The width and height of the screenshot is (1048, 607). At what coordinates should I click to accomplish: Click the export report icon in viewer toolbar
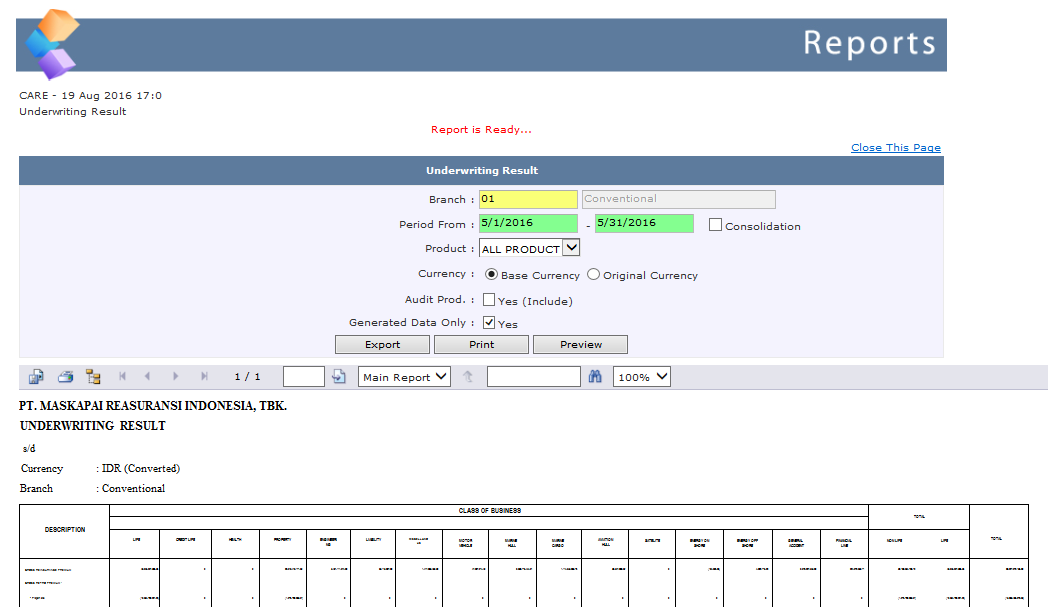[36, 377]
